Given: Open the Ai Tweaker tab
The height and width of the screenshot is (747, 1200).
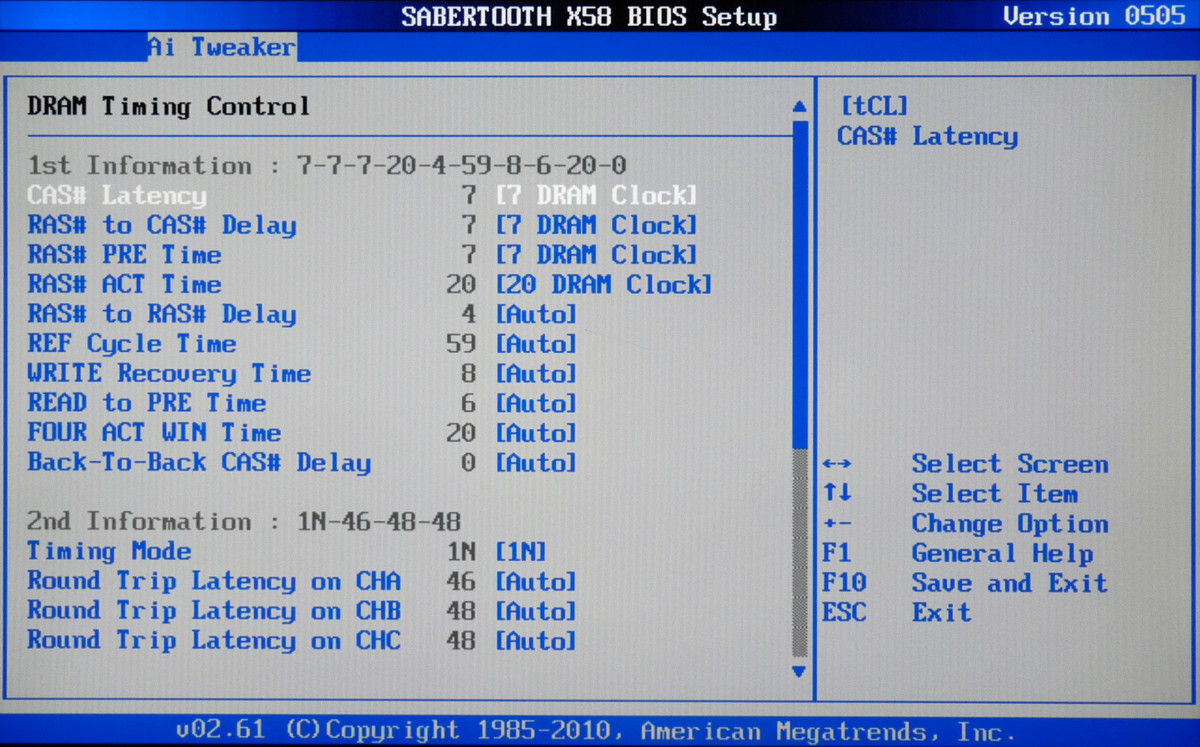Looking at the screenshot, I should pyautogui.click(x=222, y=47).
